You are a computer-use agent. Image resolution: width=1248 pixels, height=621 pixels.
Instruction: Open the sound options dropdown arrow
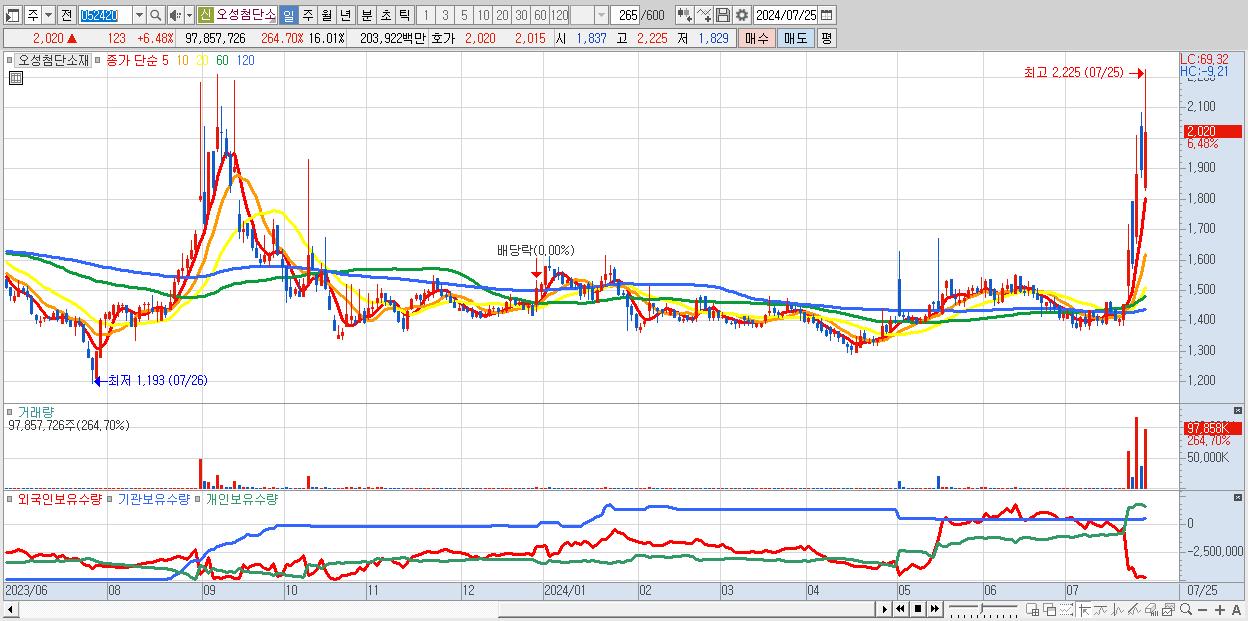(189, 15)
